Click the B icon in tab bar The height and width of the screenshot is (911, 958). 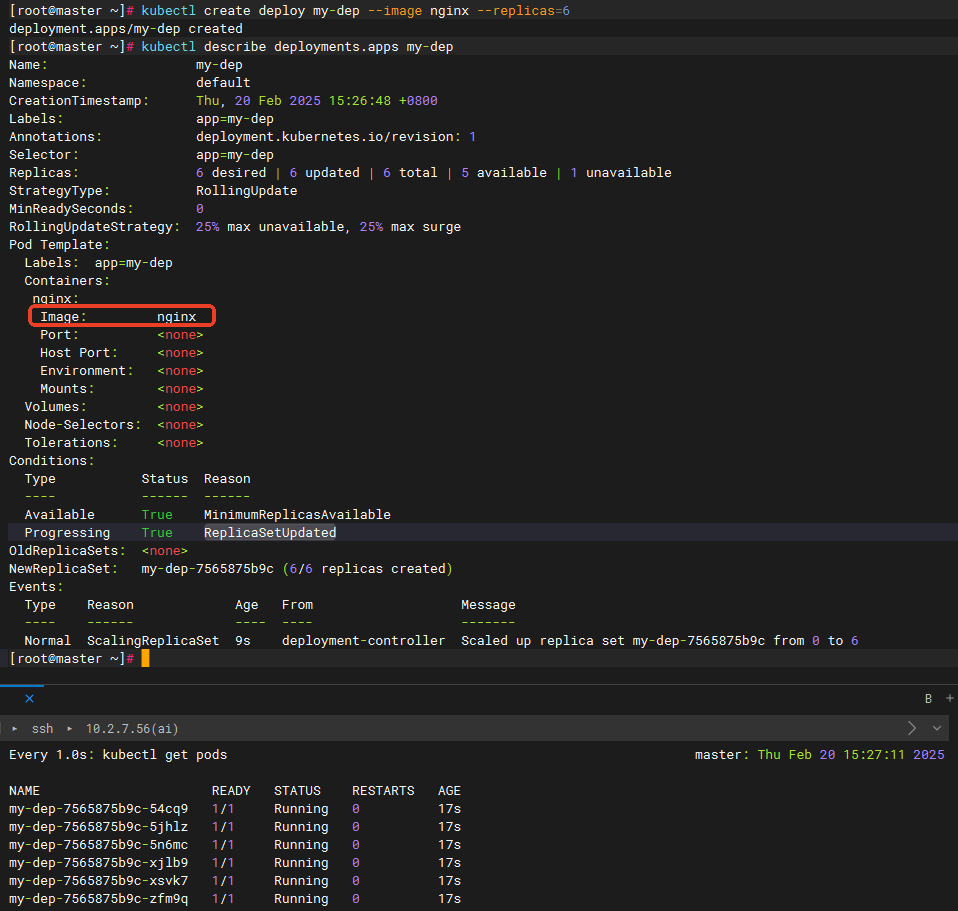[x=928, y=698]
